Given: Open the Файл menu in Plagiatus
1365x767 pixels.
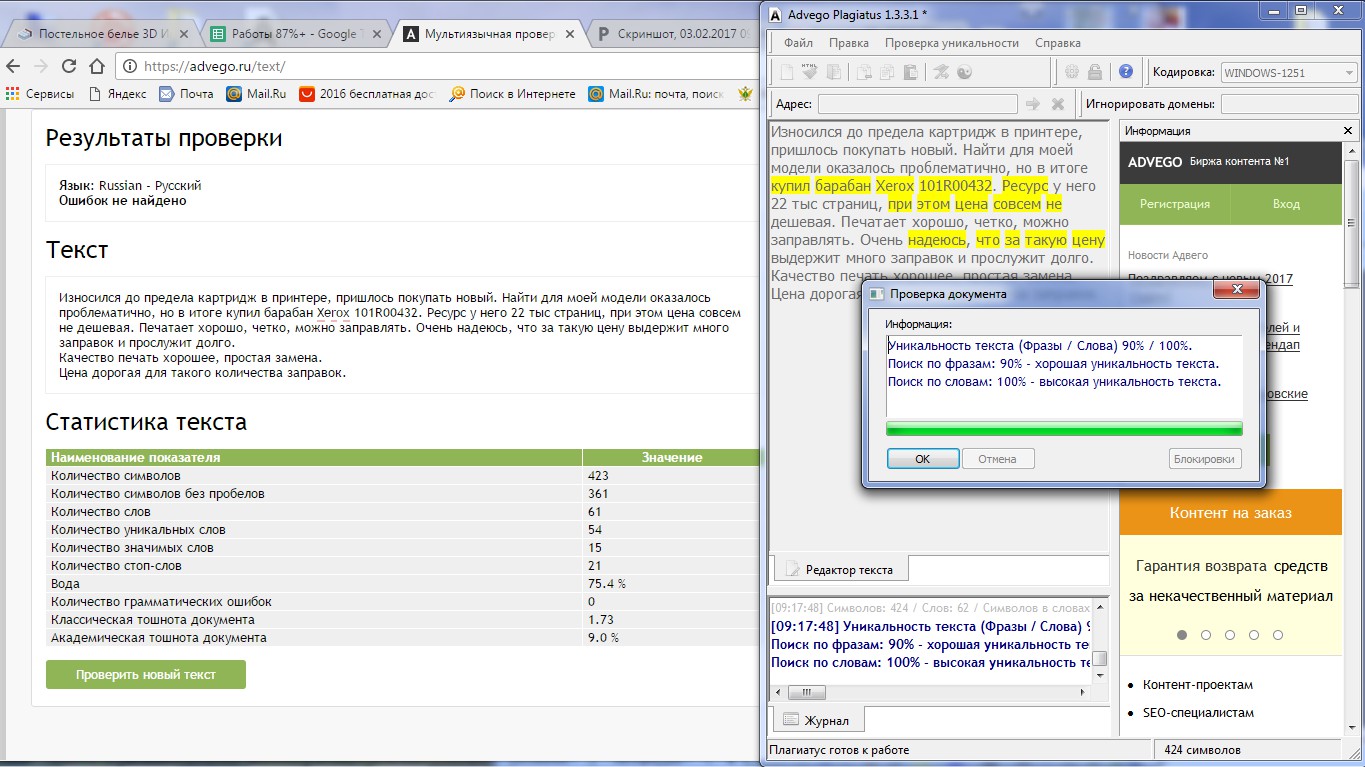Looking at the screenshot, I should pyautogui.click(x=798, y=43).
